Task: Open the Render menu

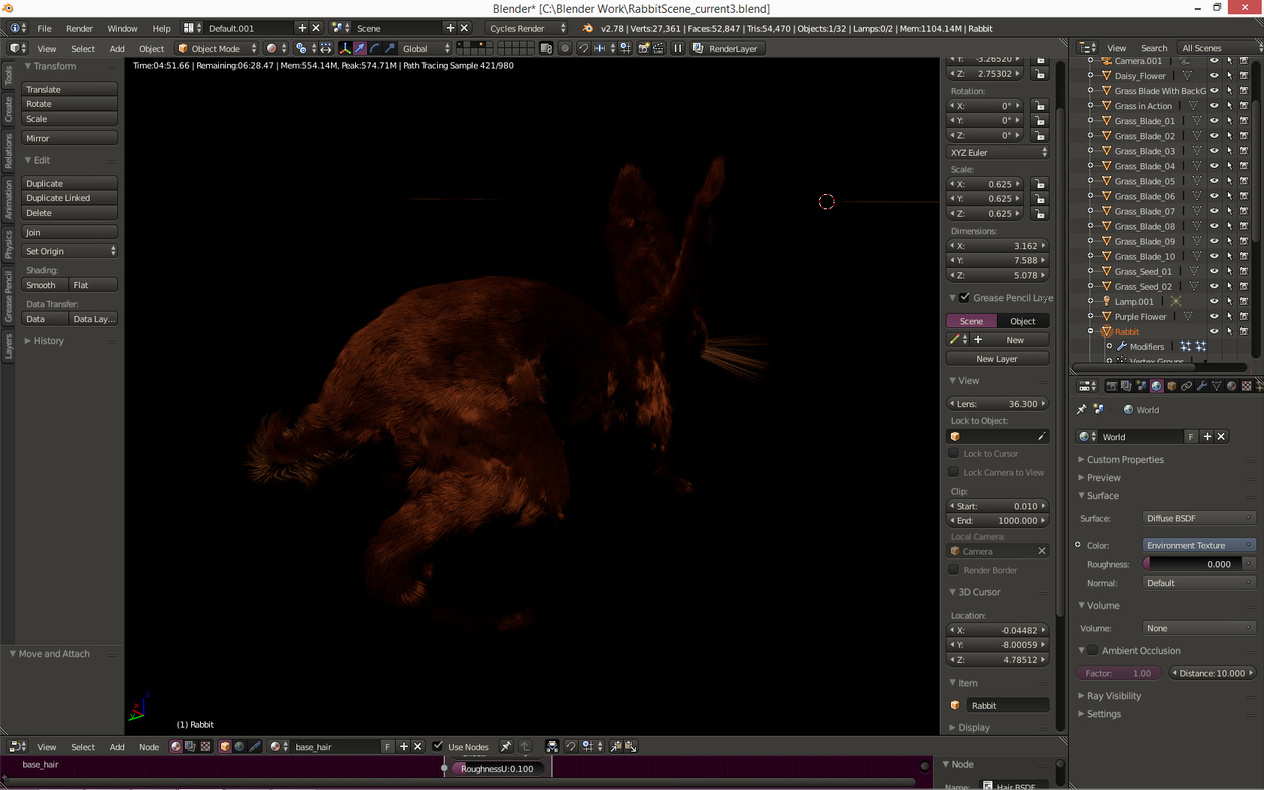Action: (79, 28)
